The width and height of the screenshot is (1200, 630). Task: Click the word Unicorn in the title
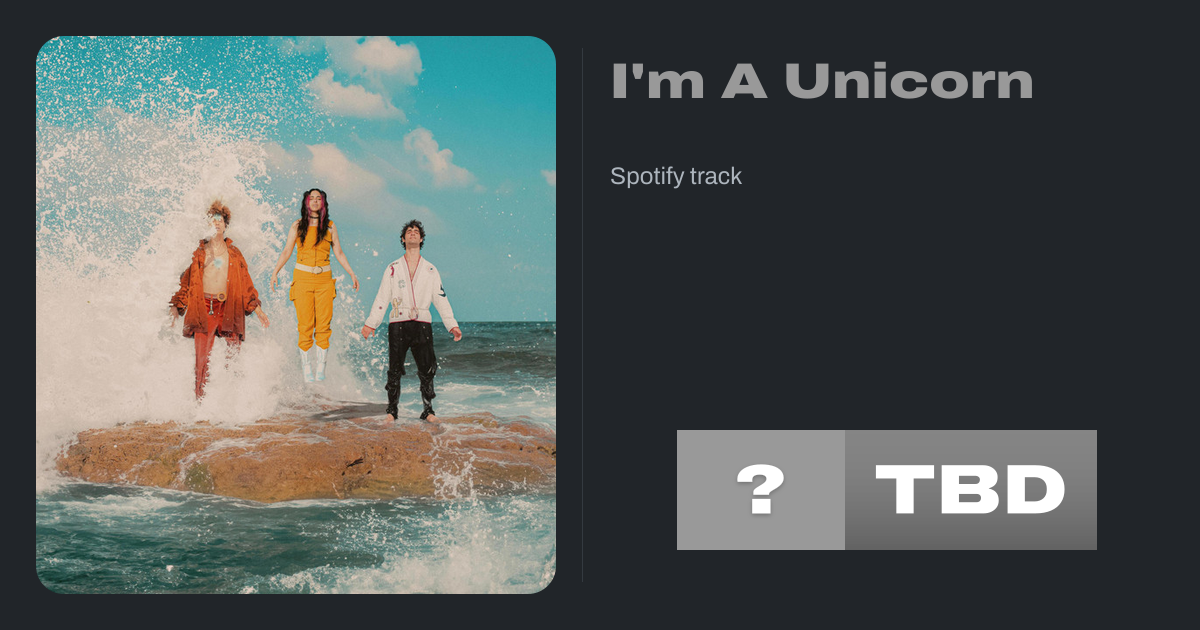[x=909, y=81]
